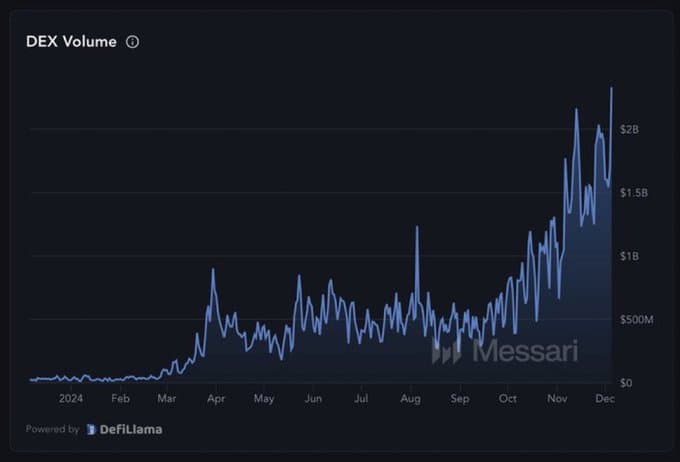Click the Jul x-axis label
The height and width of the screenshot is (462, 680).
(x=361, y=398)
